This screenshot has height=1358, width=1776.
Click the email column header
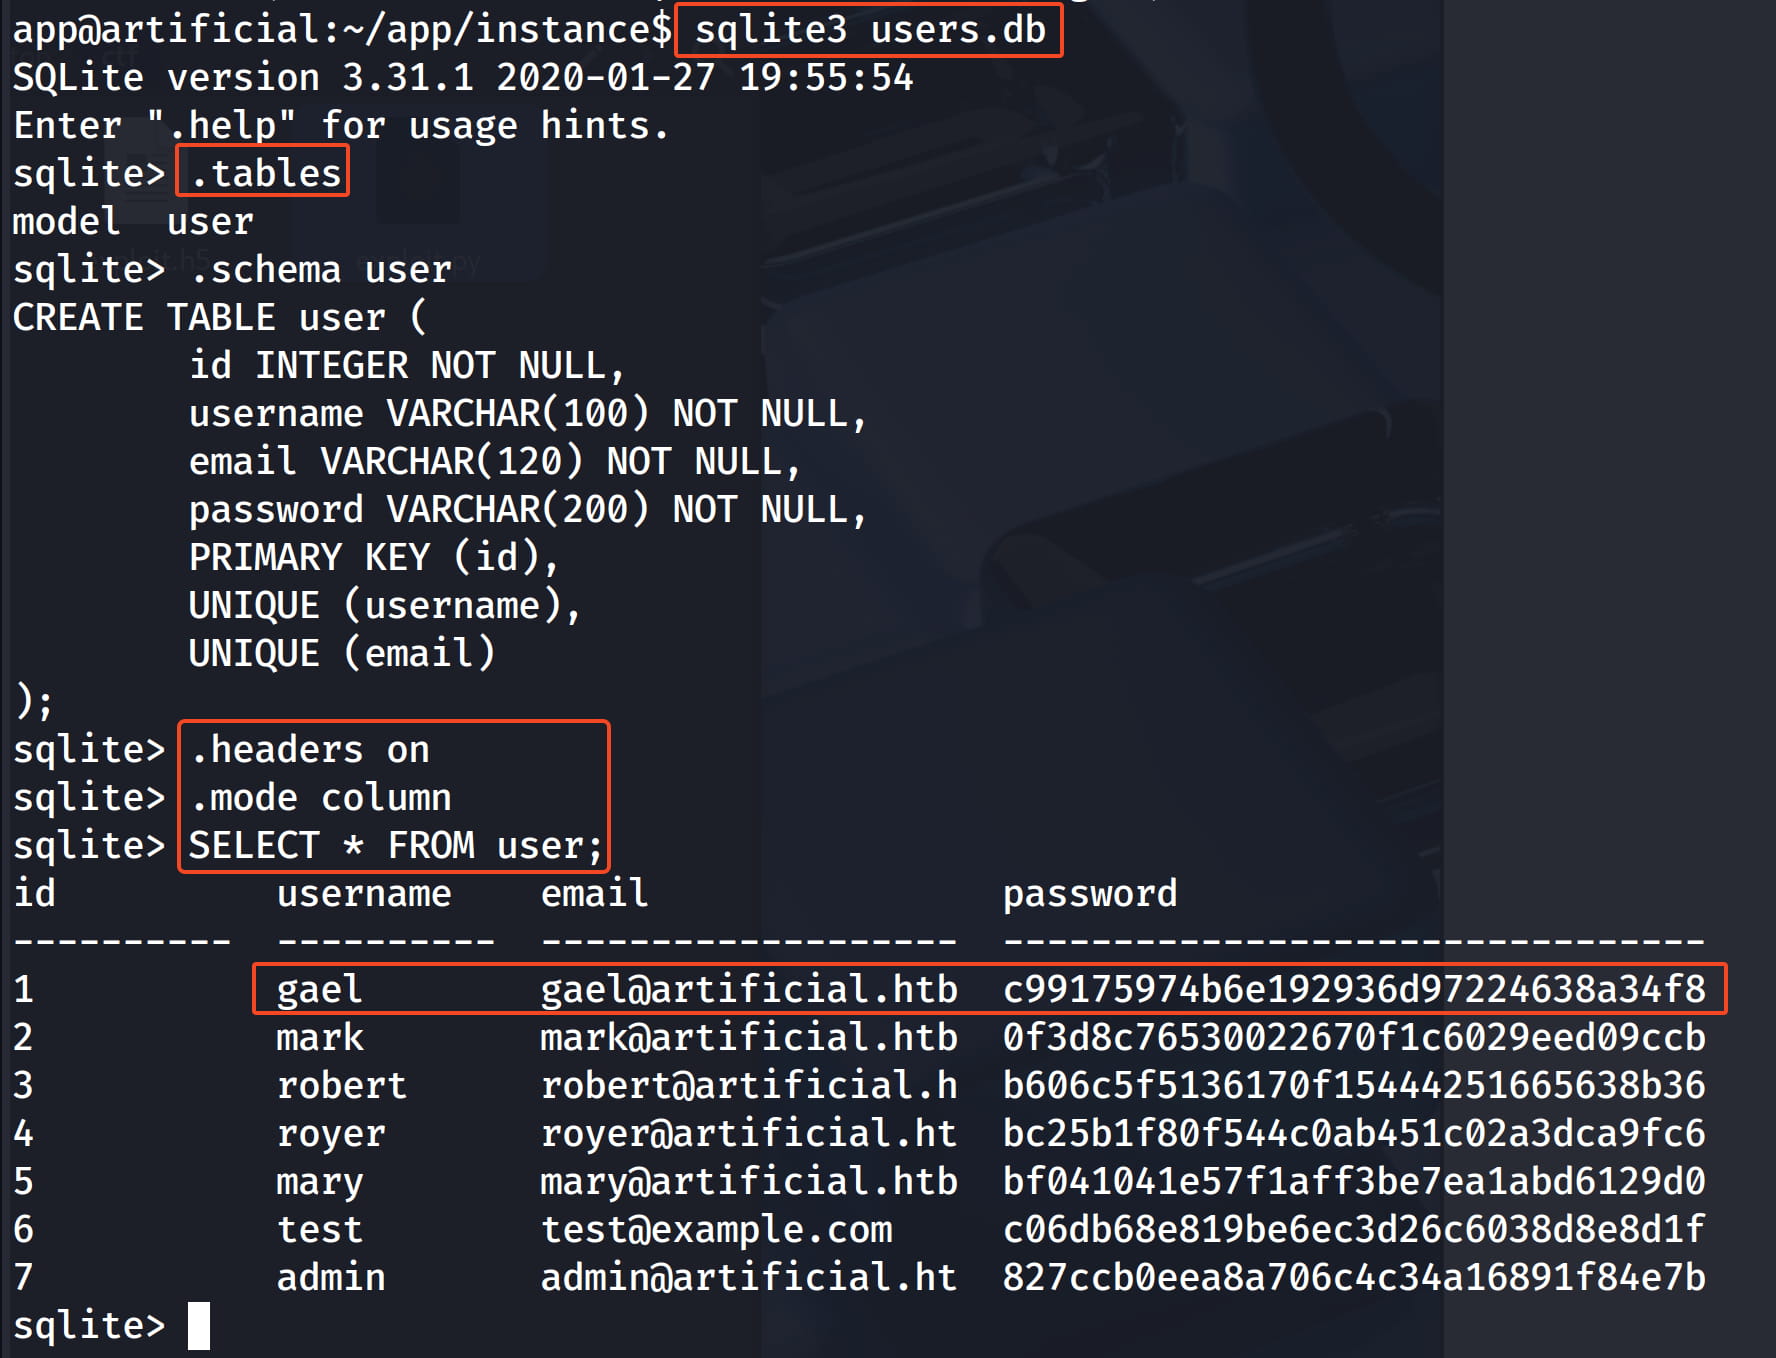(x=594, y=893)
